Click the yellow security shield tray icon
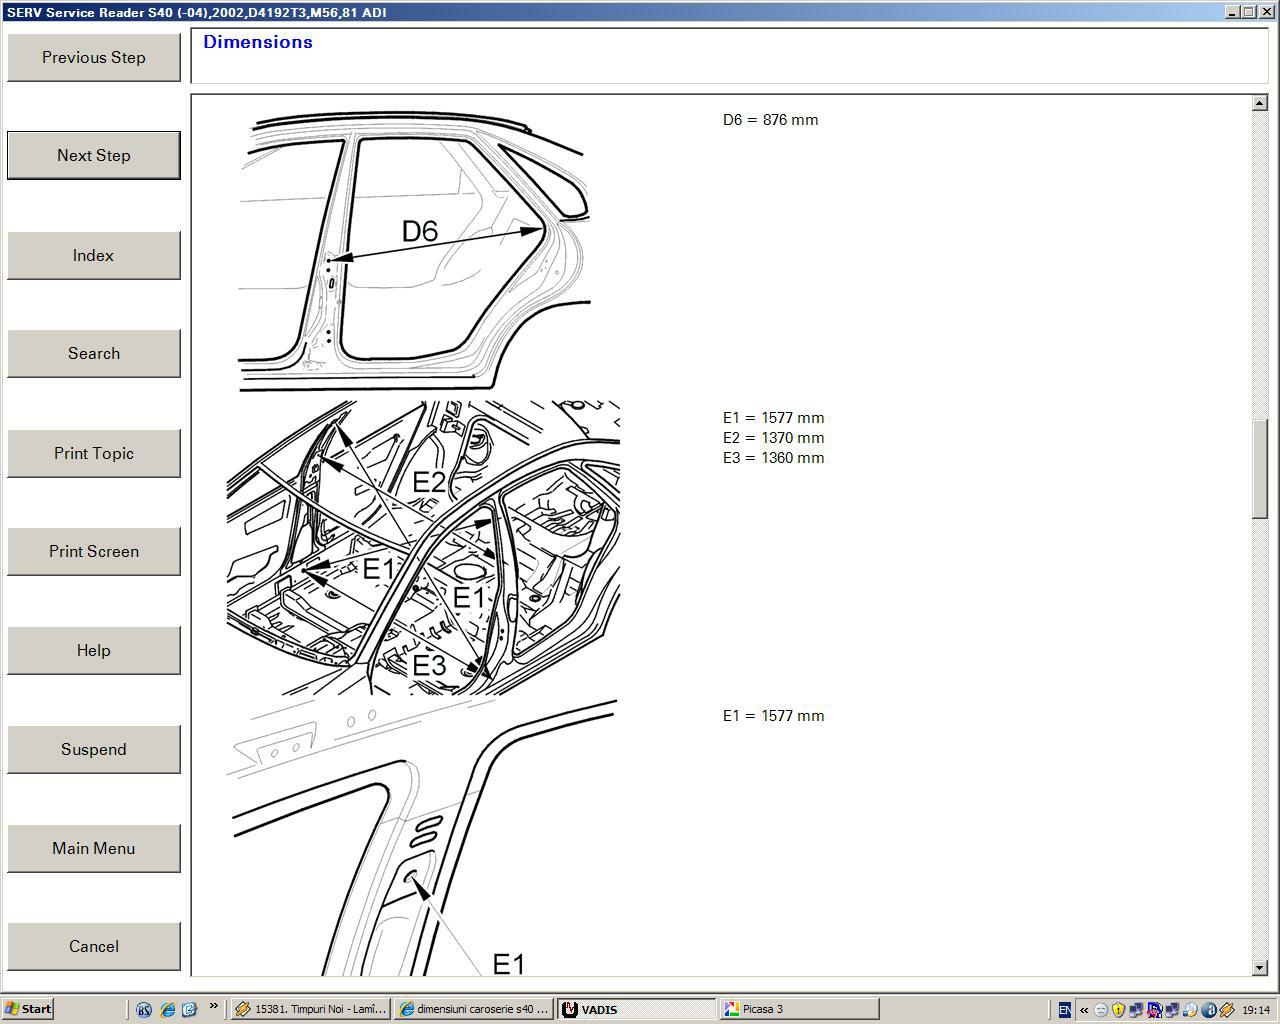 click(1118, 1010)
